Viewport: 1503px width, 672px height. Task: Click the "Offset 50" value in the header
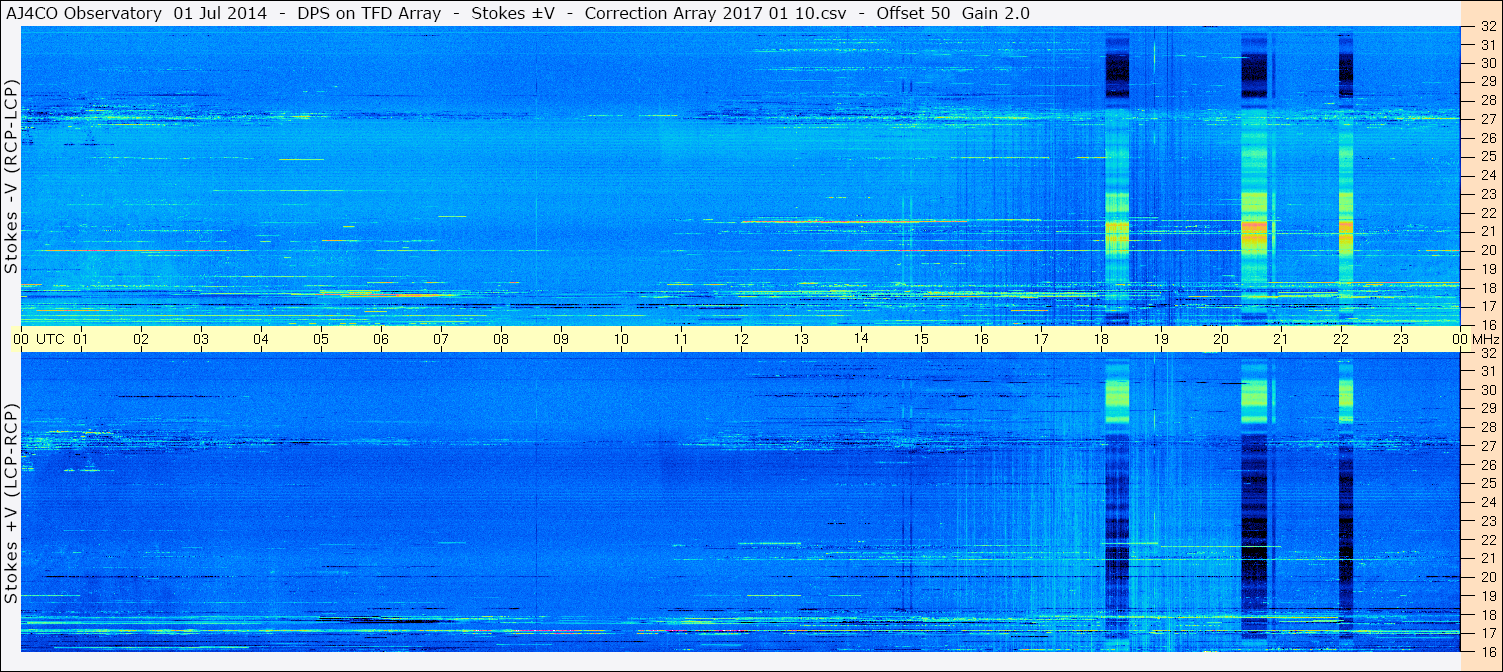[x=913, y=13]
